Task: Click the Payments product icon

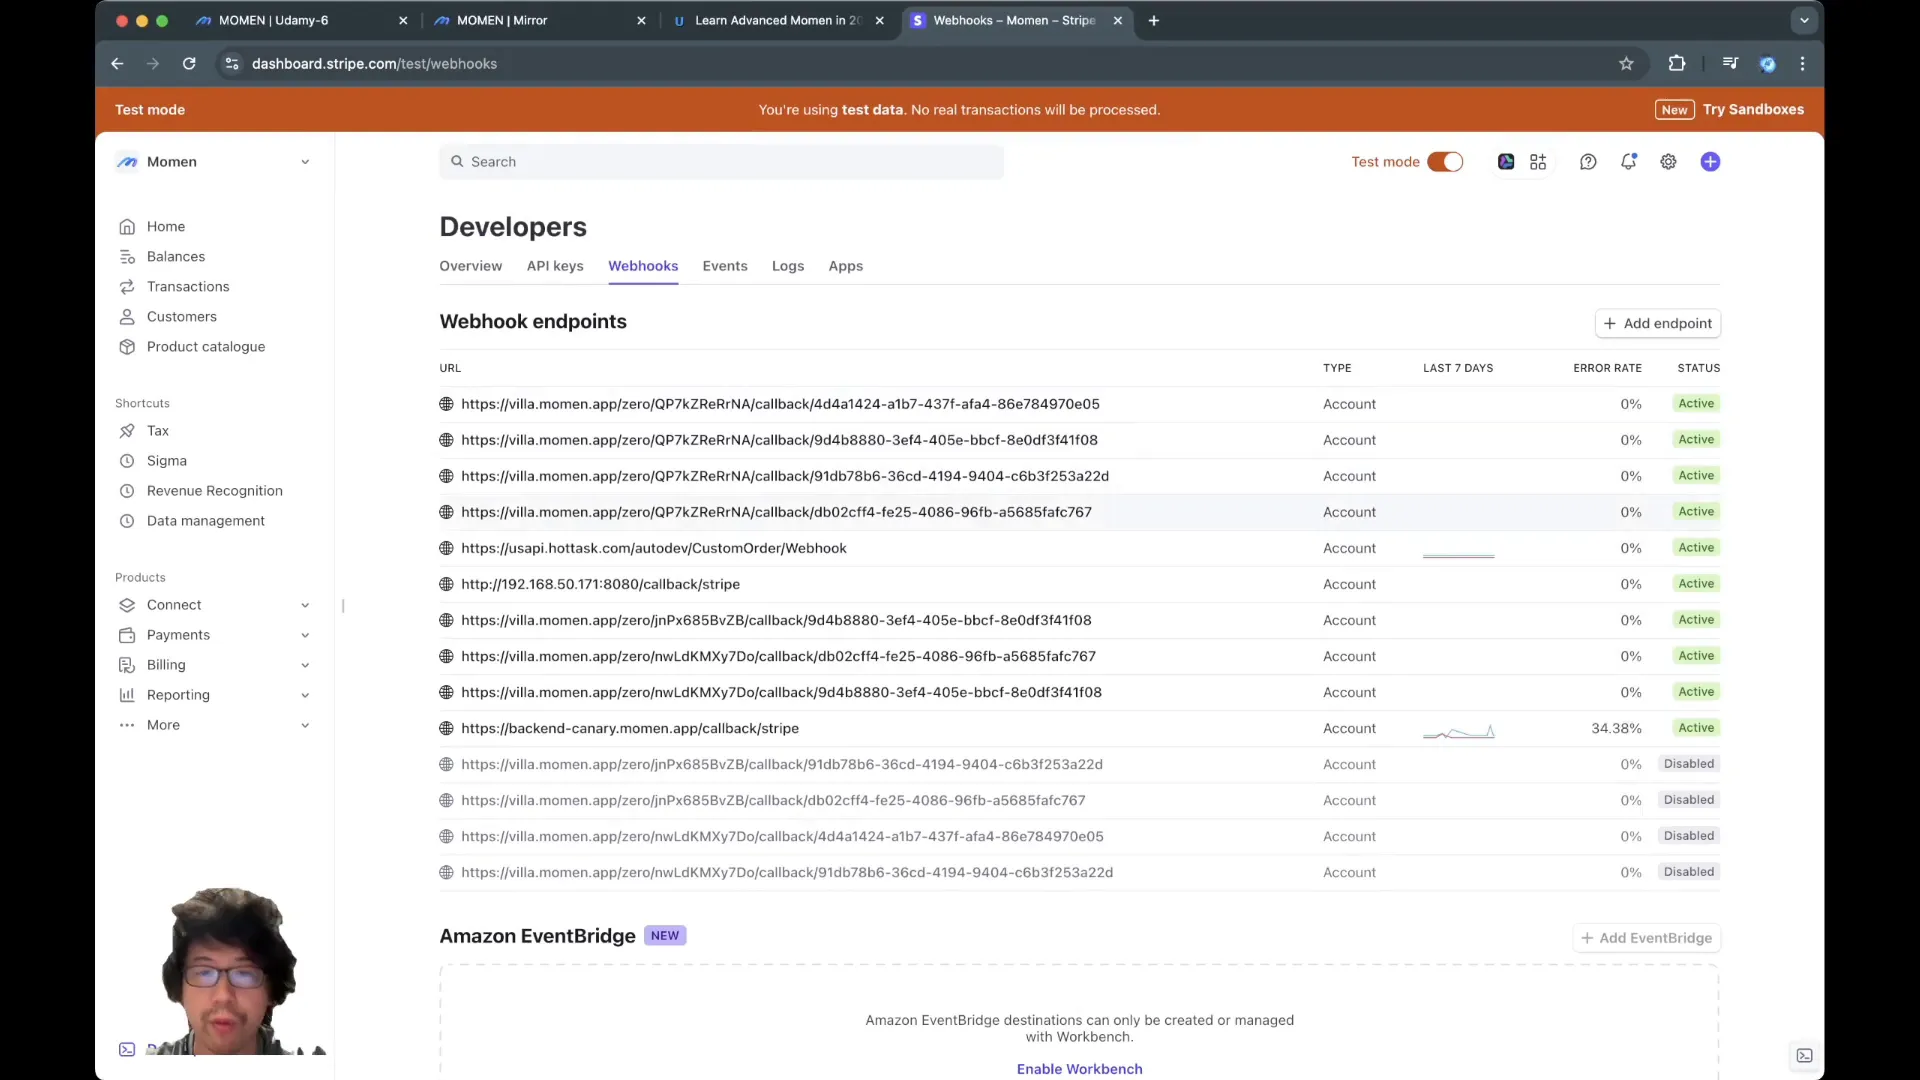Action: 127,635
